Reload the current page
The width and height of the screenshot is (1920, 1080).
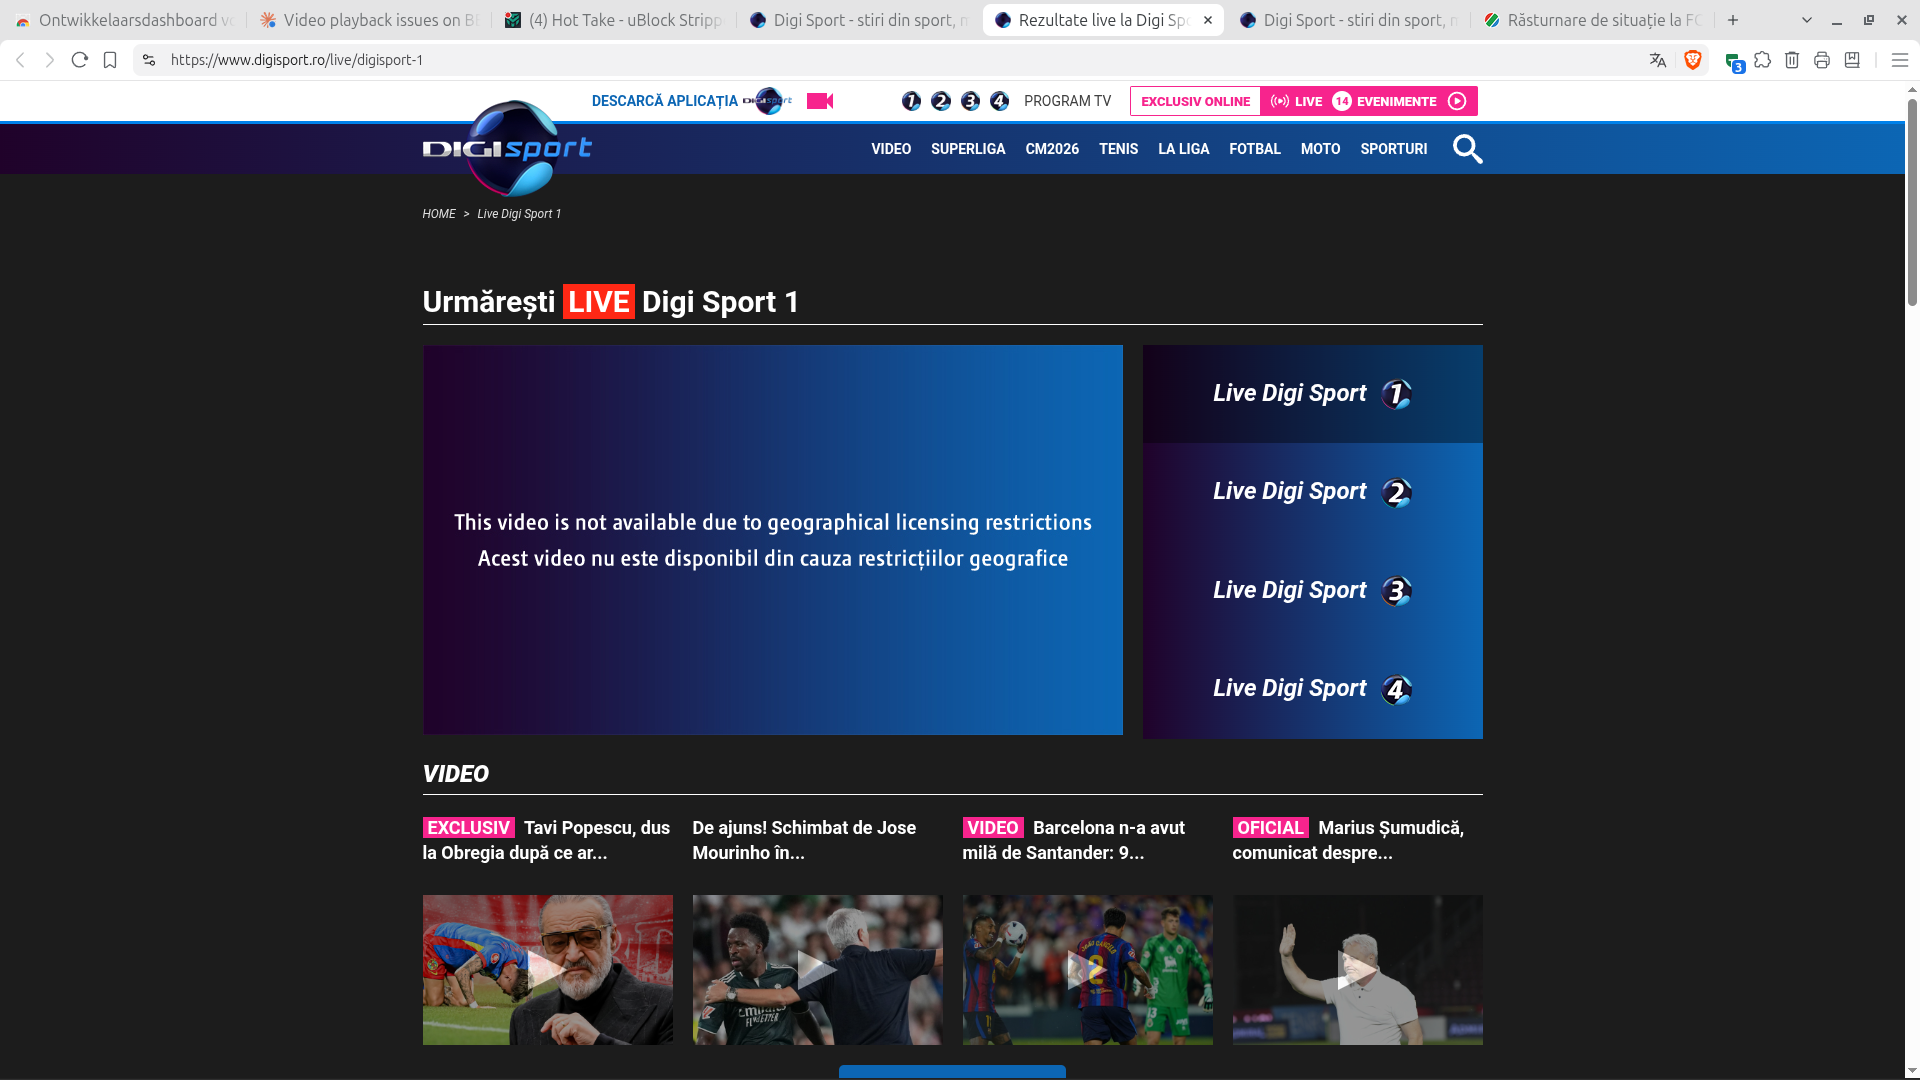pos(80,60)
